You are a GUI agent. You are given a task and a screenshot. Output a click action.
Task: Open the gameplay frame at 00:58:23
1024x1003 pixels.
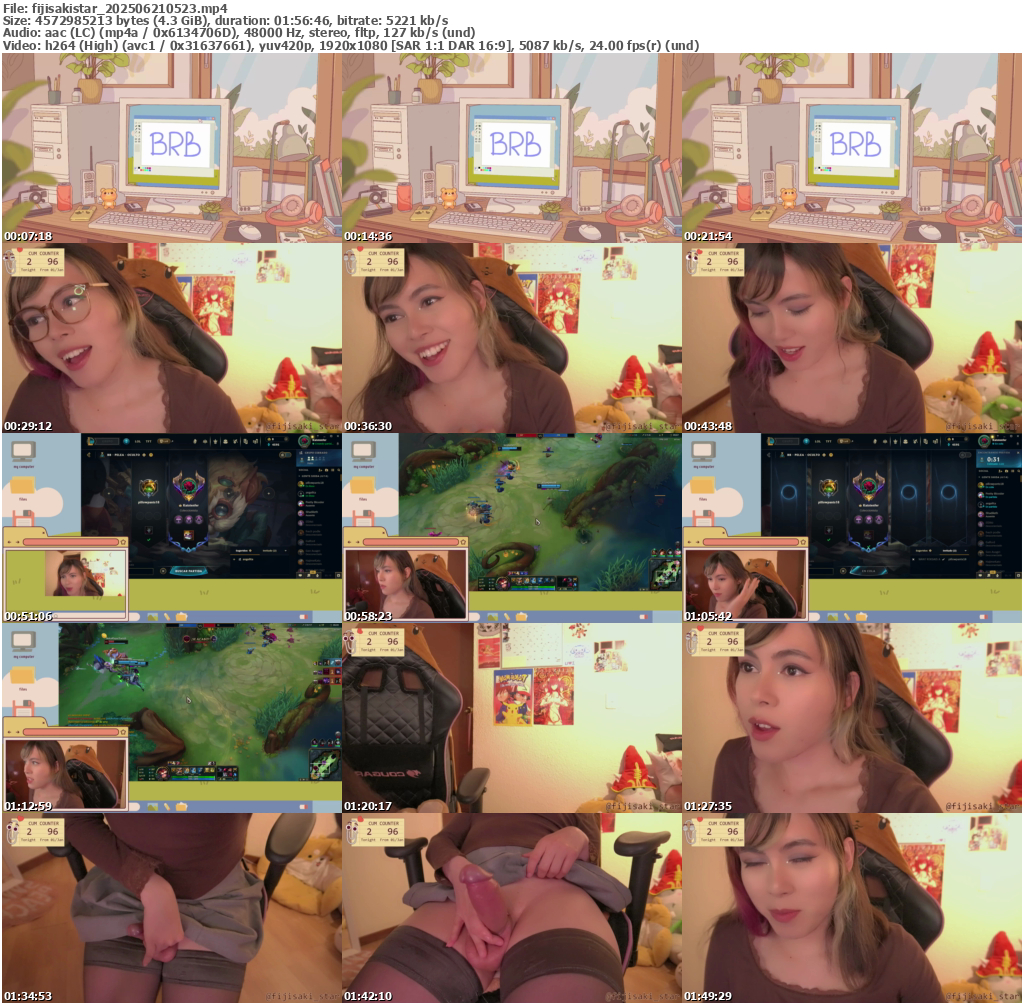coord(512,528)
